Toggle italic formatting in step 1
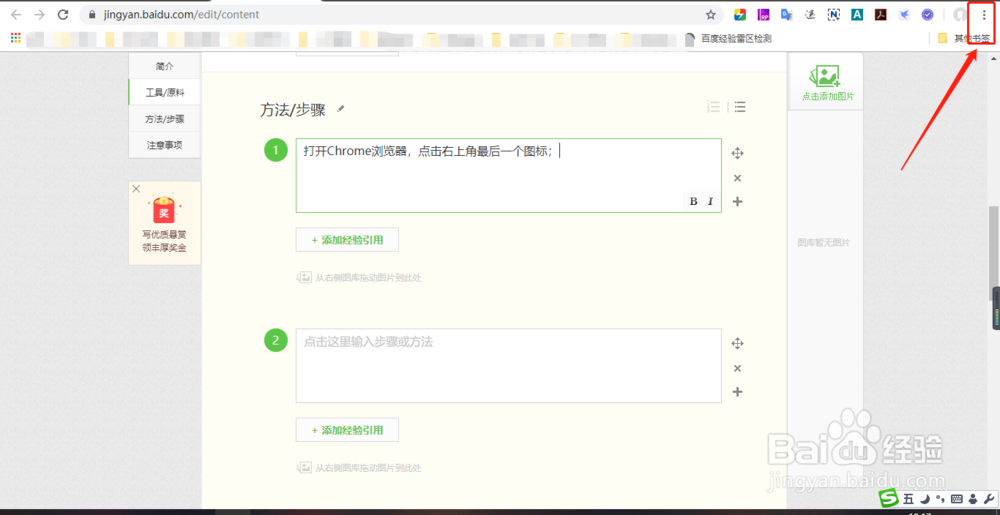The image size is (1000, 515). pos(710,201)
